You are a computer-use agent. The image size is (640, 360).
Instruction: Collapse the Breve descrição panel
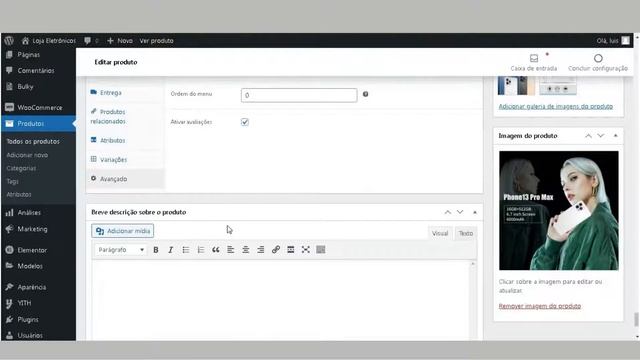click(475, 212)
